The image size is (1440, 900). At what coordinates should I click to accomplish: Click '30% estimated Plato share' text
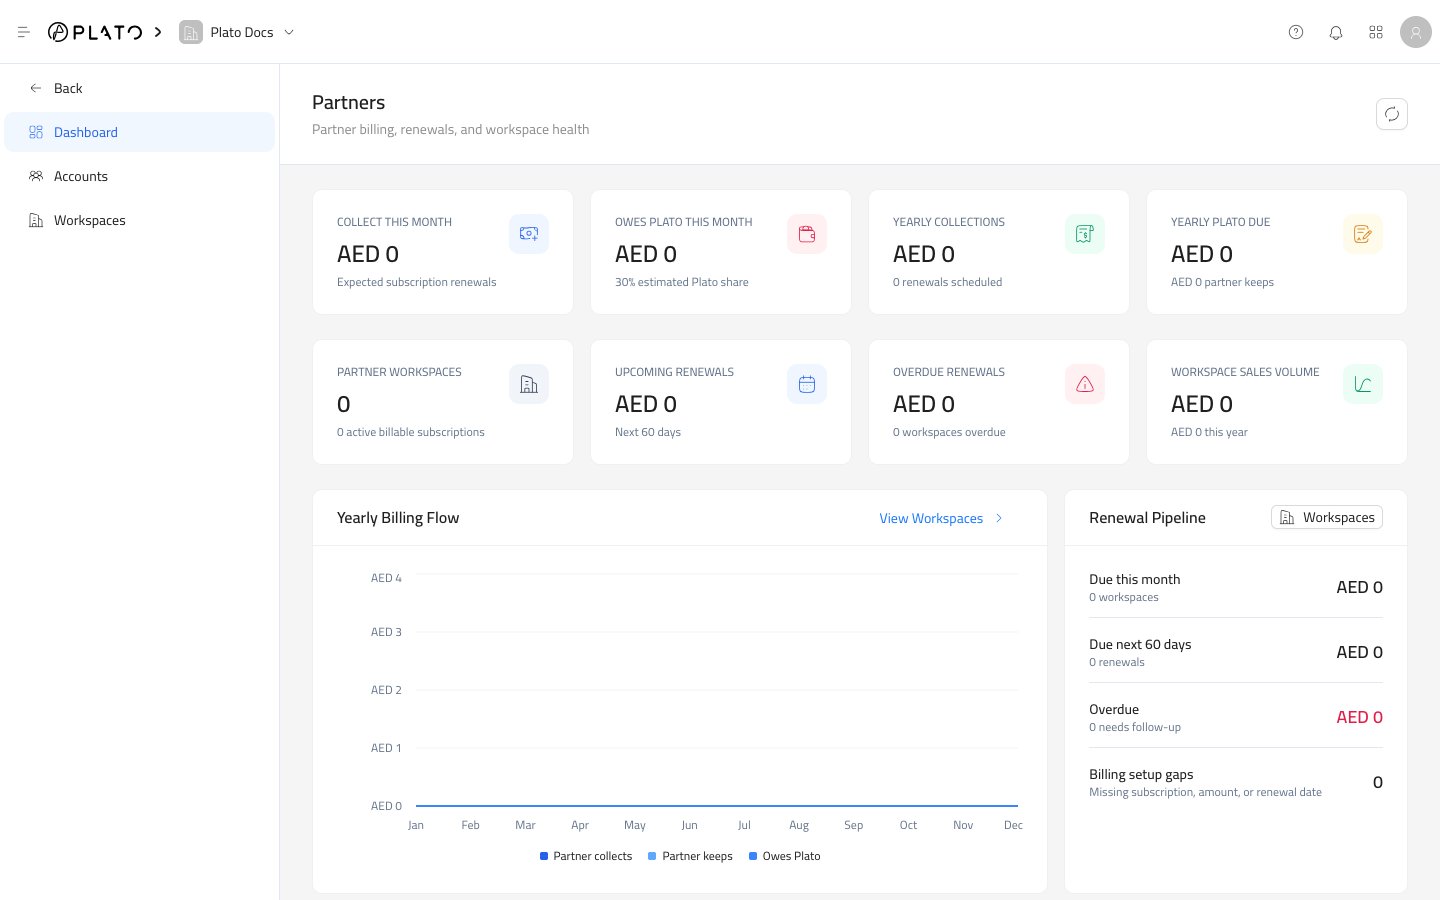point(682,282)
